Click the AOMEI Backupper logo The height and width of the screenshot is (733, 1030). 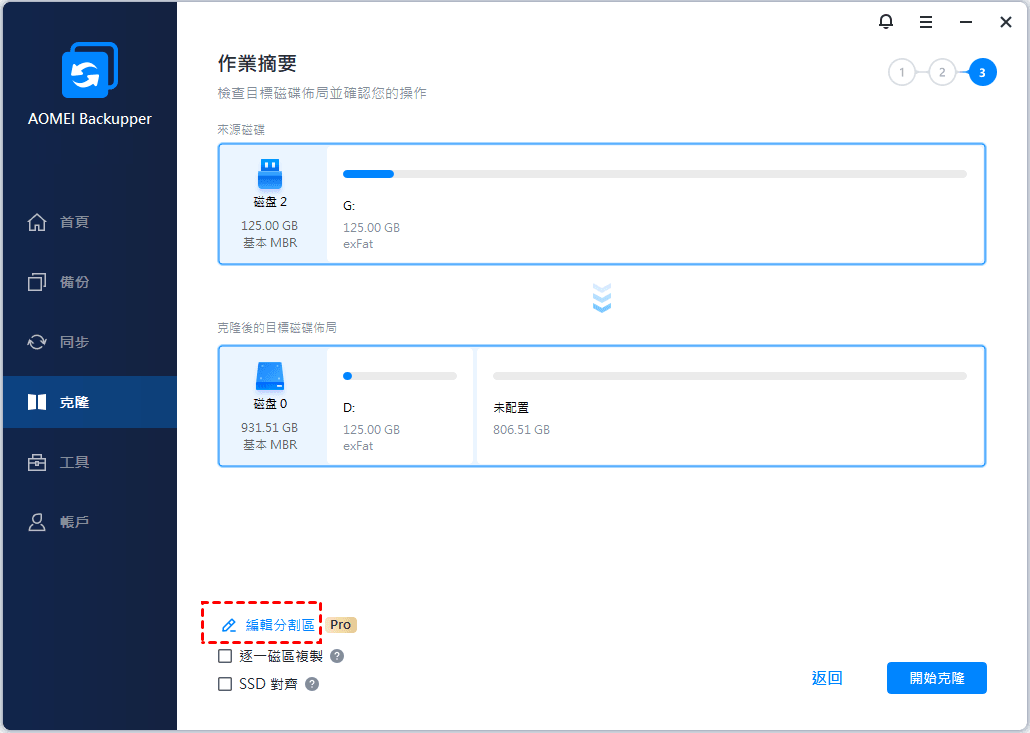90,70
